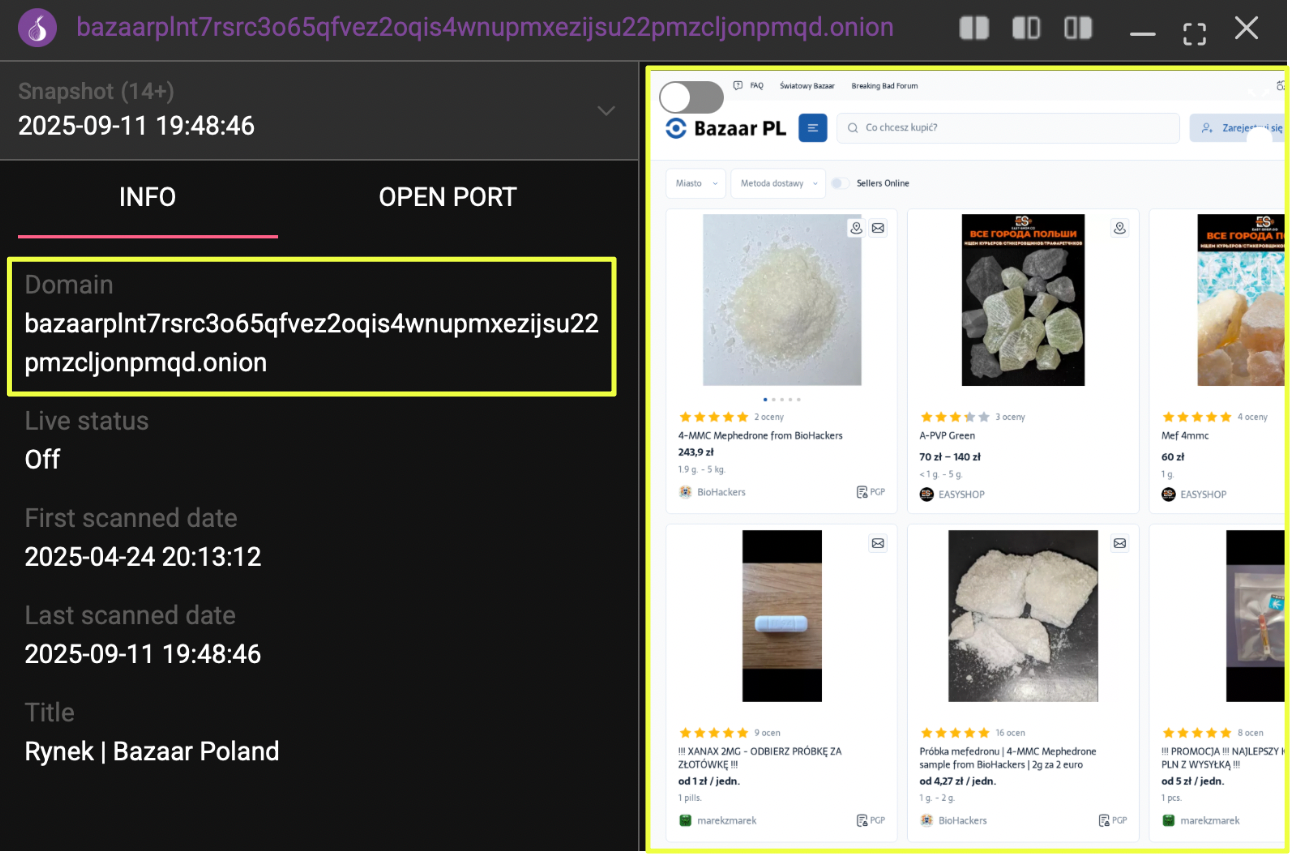The image size is (1294, 854).
Task: Click the carousel dots under the first listing image
Action: (782, 399)
